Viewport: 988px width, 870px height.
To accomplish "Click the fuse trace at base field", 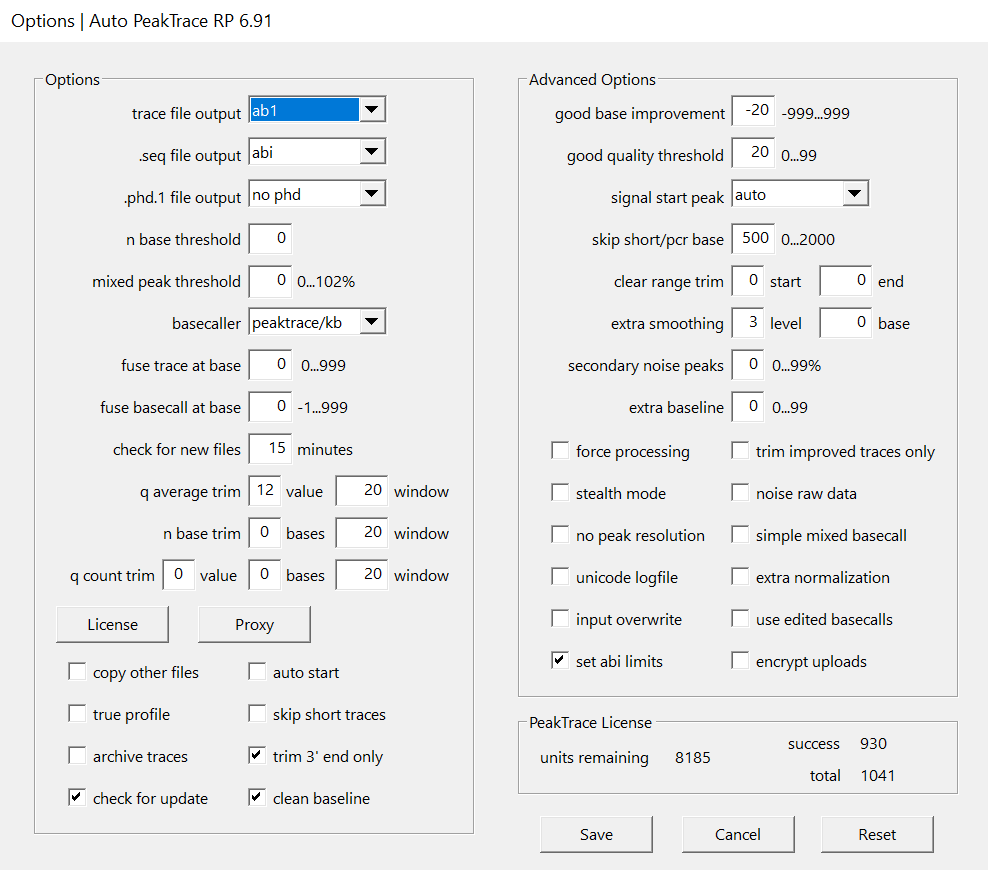I will click(x=270, y=365).
